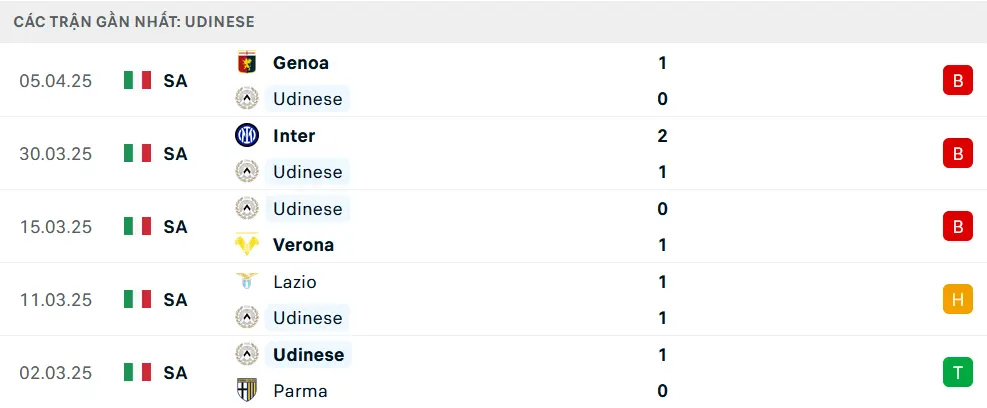The width and height of the screenshot is (987, 408).
Task: Click red B badge for Genoa match
Action: pyautogui.click(x=957, y=81)
